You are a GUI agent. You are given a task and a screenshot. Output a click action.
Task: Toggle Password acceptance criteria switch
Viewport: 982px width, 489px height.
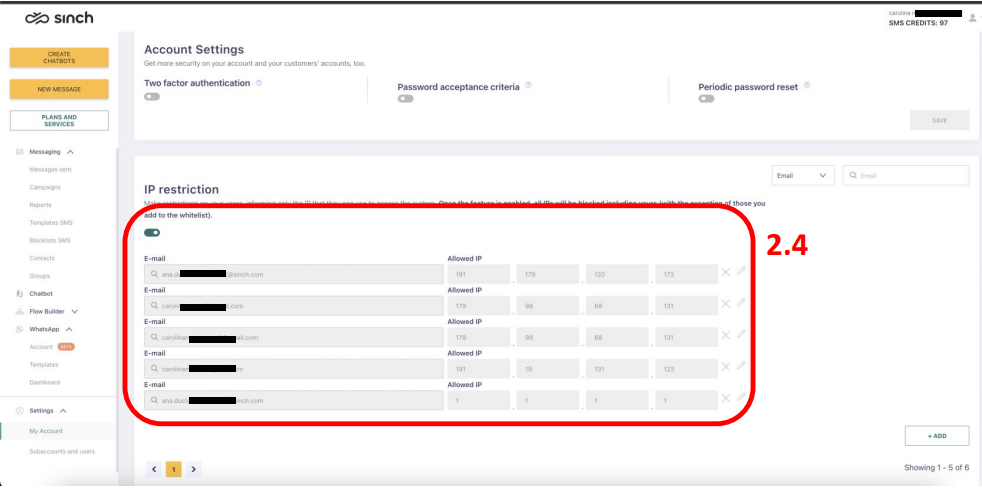tap(405, 99)
